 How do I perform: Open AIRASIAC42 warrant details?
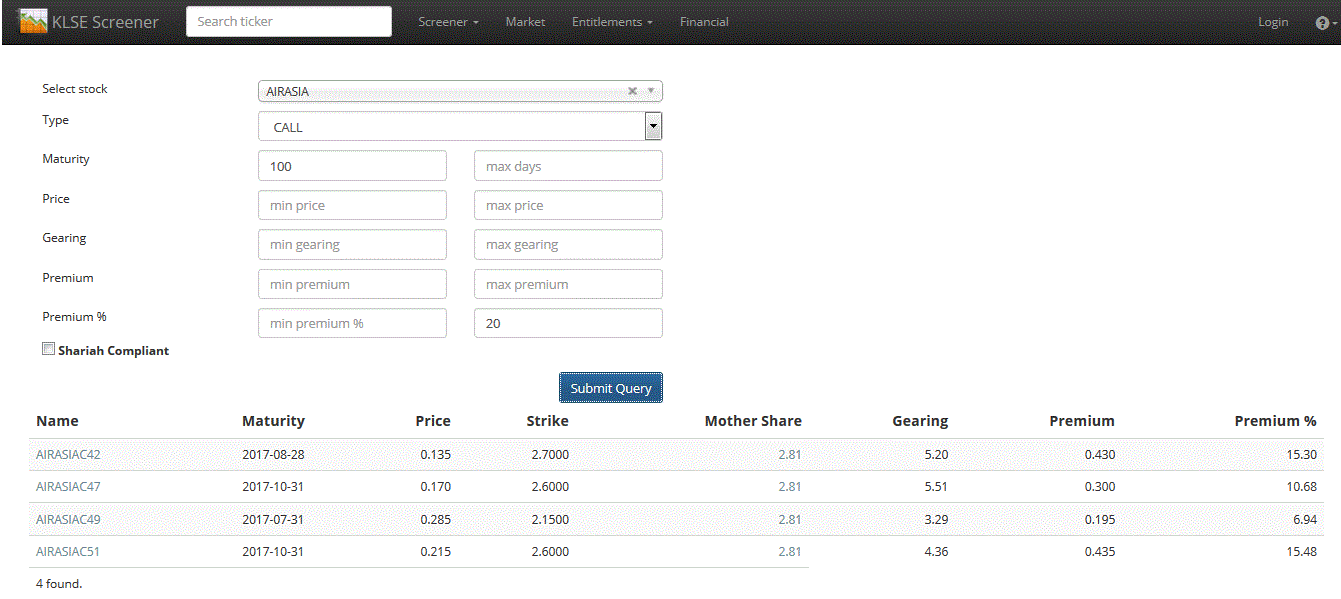point(67,454)
